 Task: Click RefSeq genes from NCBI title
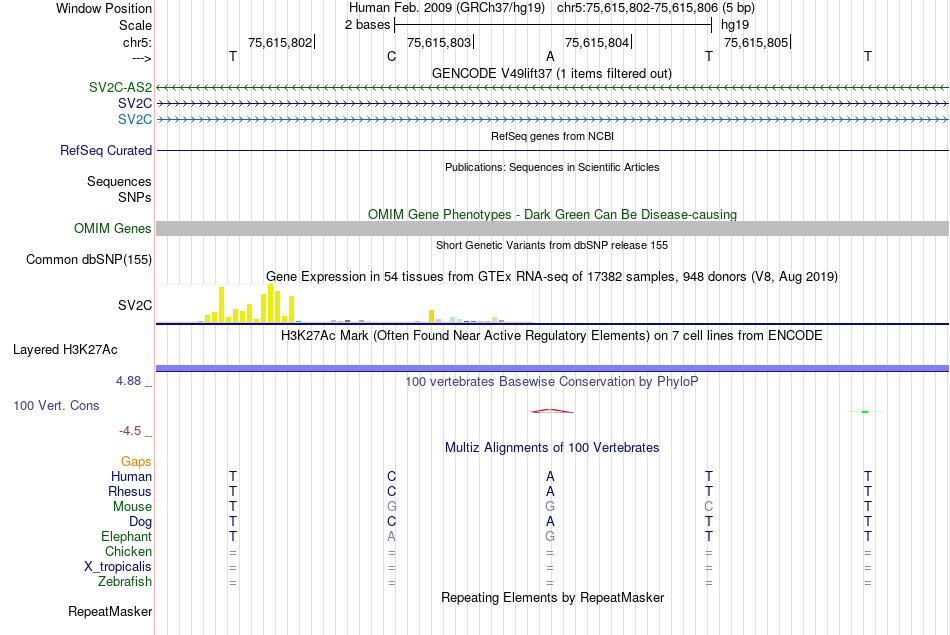(x=552, y=136)
